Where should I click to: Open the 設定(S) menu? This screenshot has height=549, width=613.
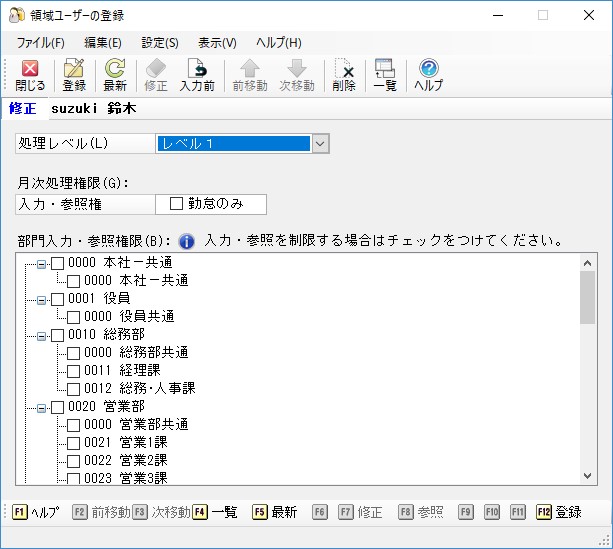(160, 43)
